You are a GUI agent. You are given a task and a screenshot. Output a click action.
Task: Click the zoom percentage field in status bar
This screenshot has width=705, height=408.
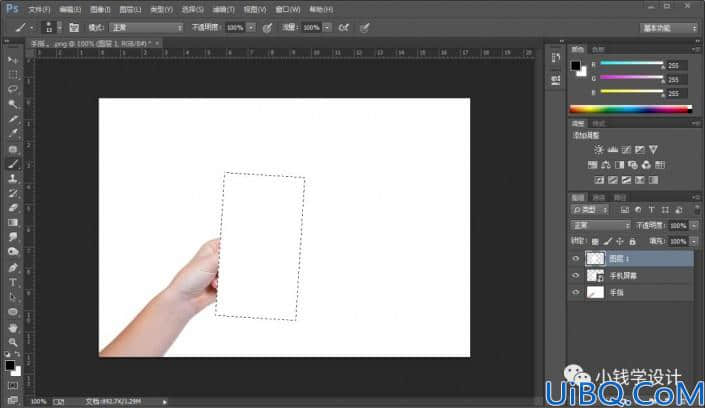[x=39, y=401]
